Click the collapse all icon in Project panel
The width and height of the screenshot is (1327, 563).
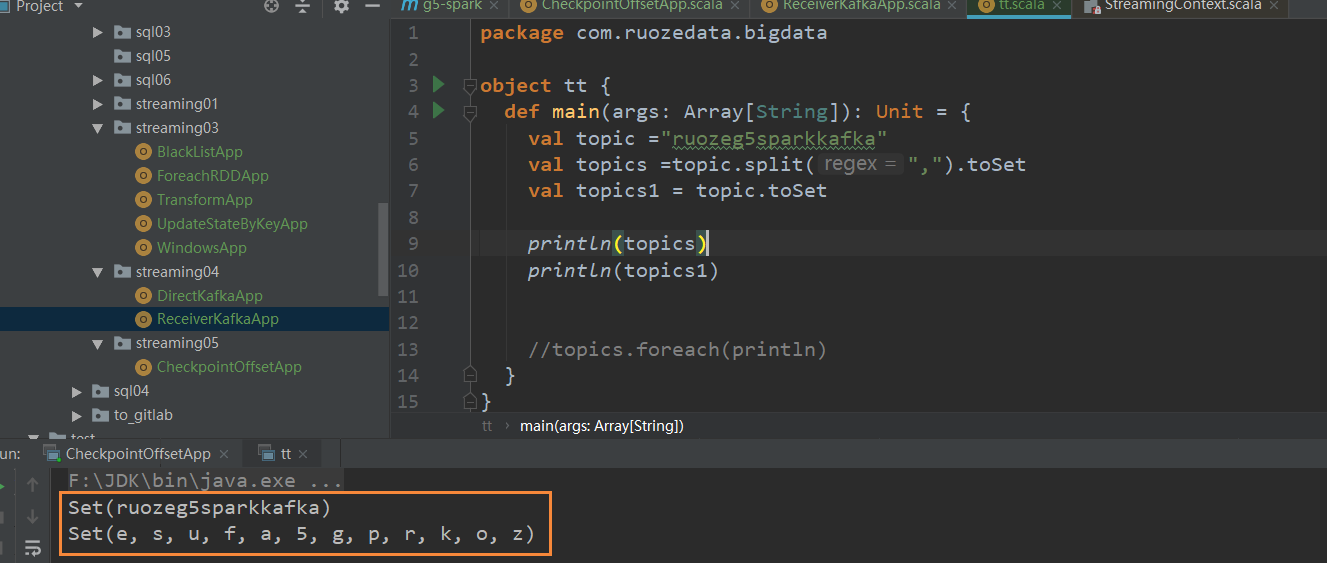[x=303, y=6]
